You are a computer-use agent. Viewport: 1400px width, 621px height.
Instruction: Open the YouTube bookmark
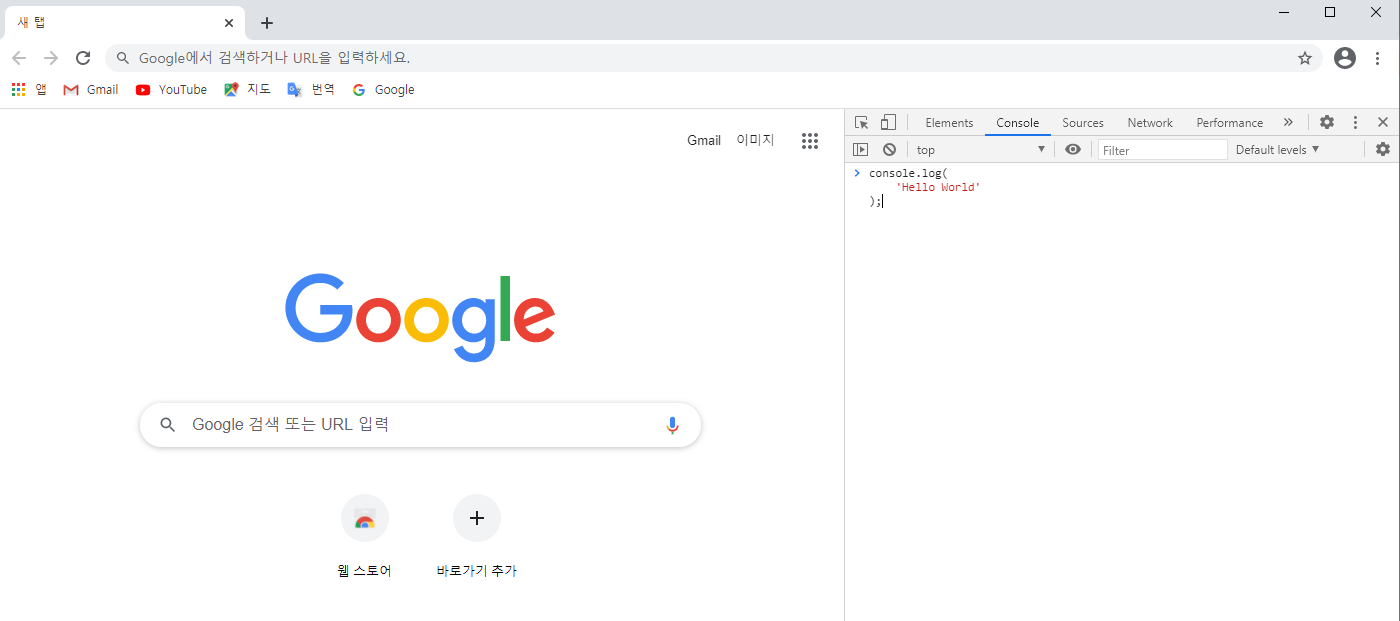171,90
